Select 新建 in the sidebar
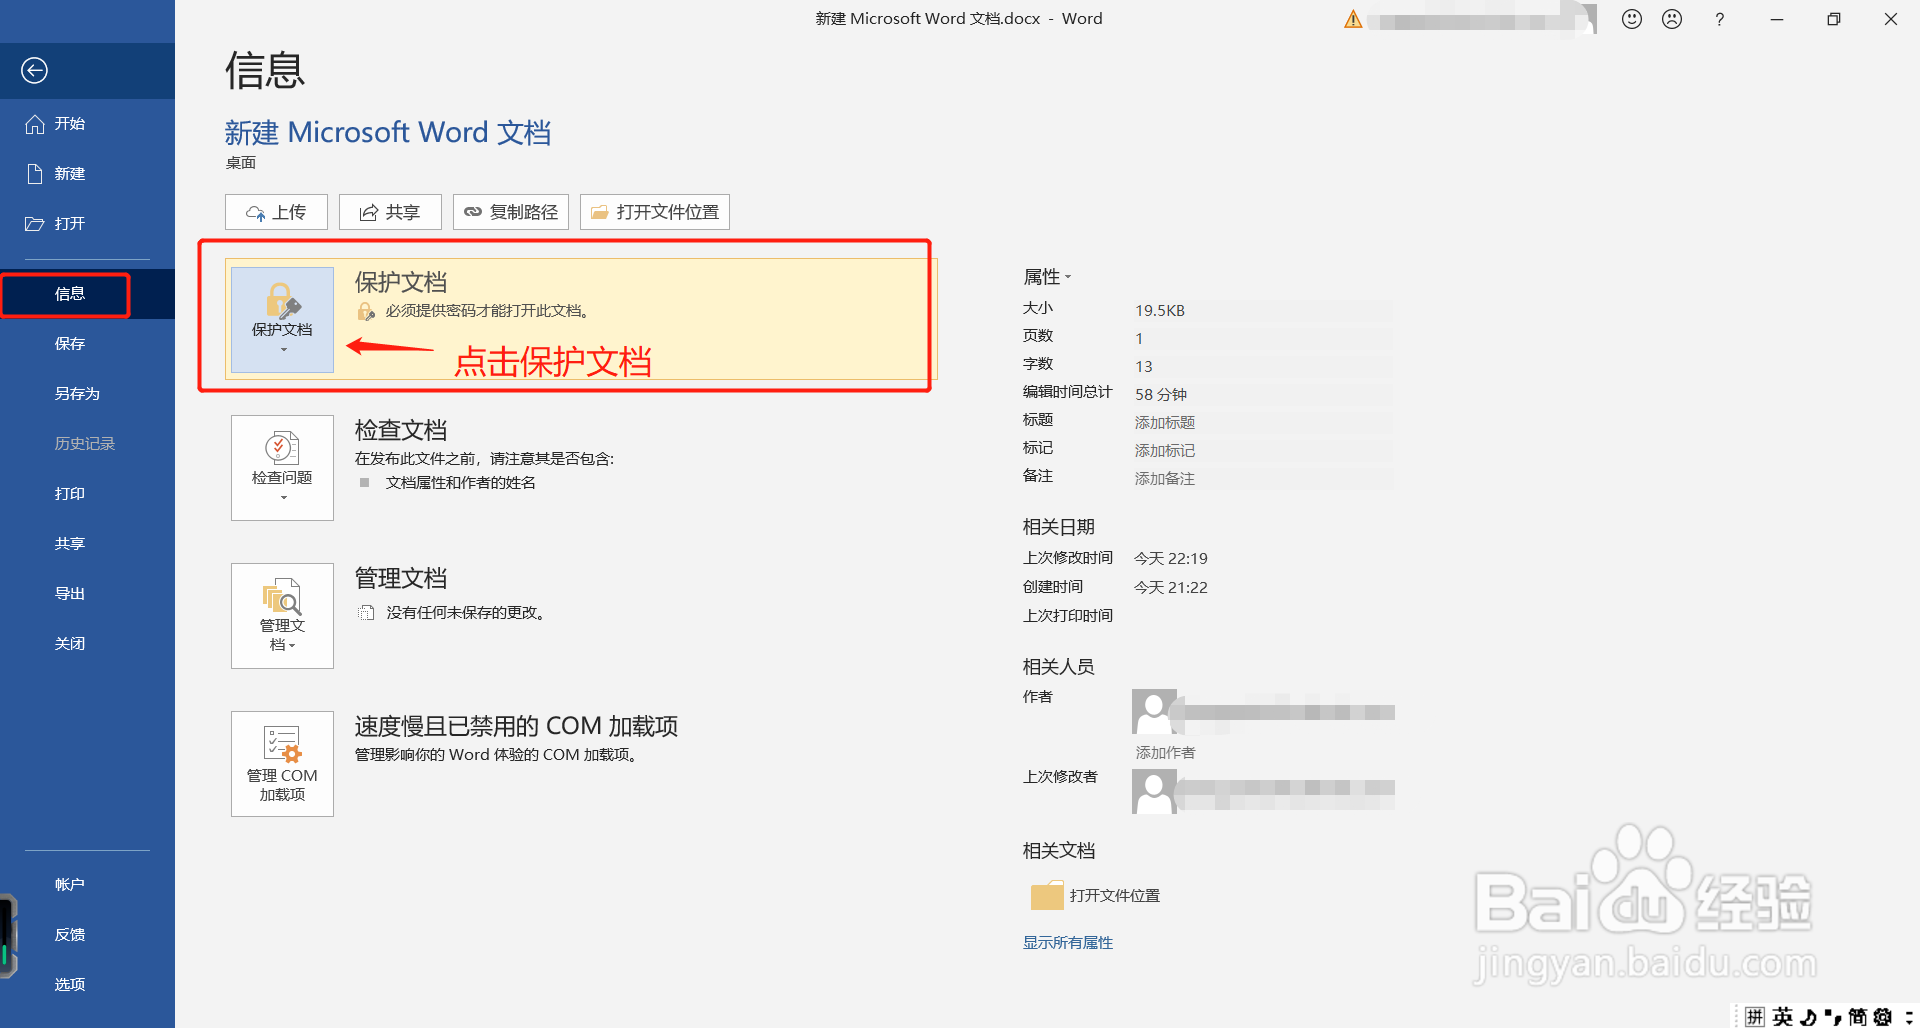The width and height of the screenshot is (1920, 1028). (87, 174)
